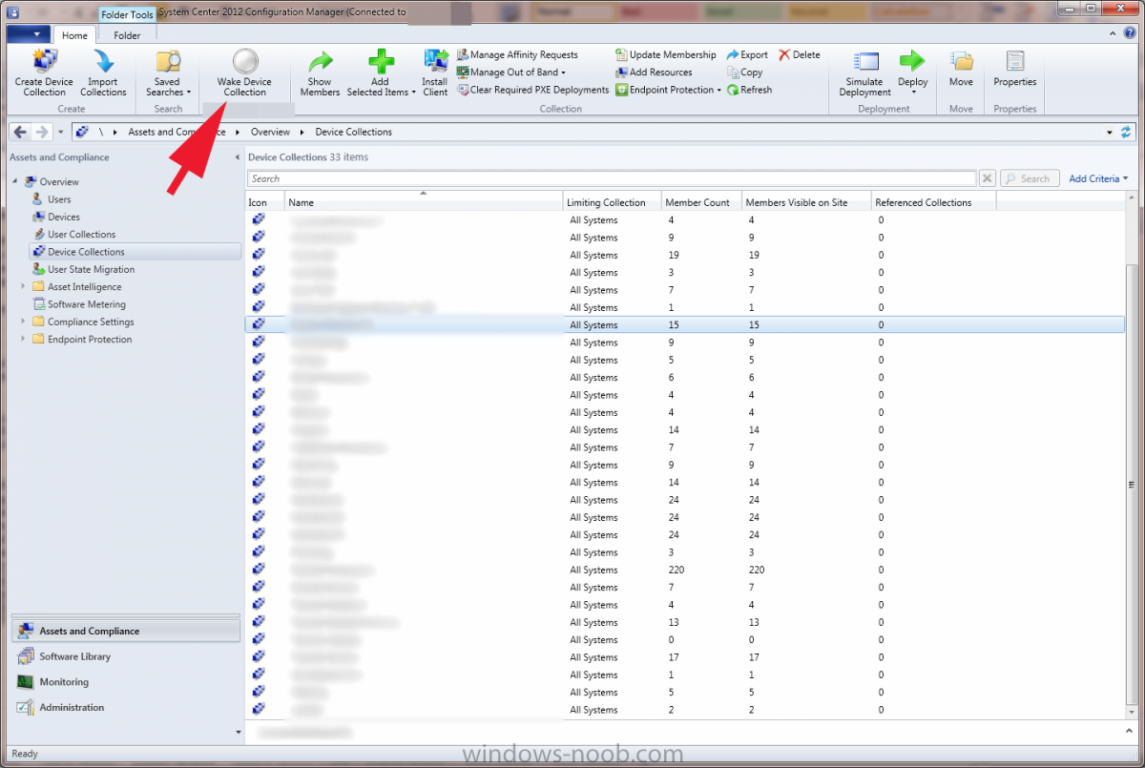Screen dimensions: 1145x768
Task: Open Manage Out of Band menu
Action: click(511, 72)
